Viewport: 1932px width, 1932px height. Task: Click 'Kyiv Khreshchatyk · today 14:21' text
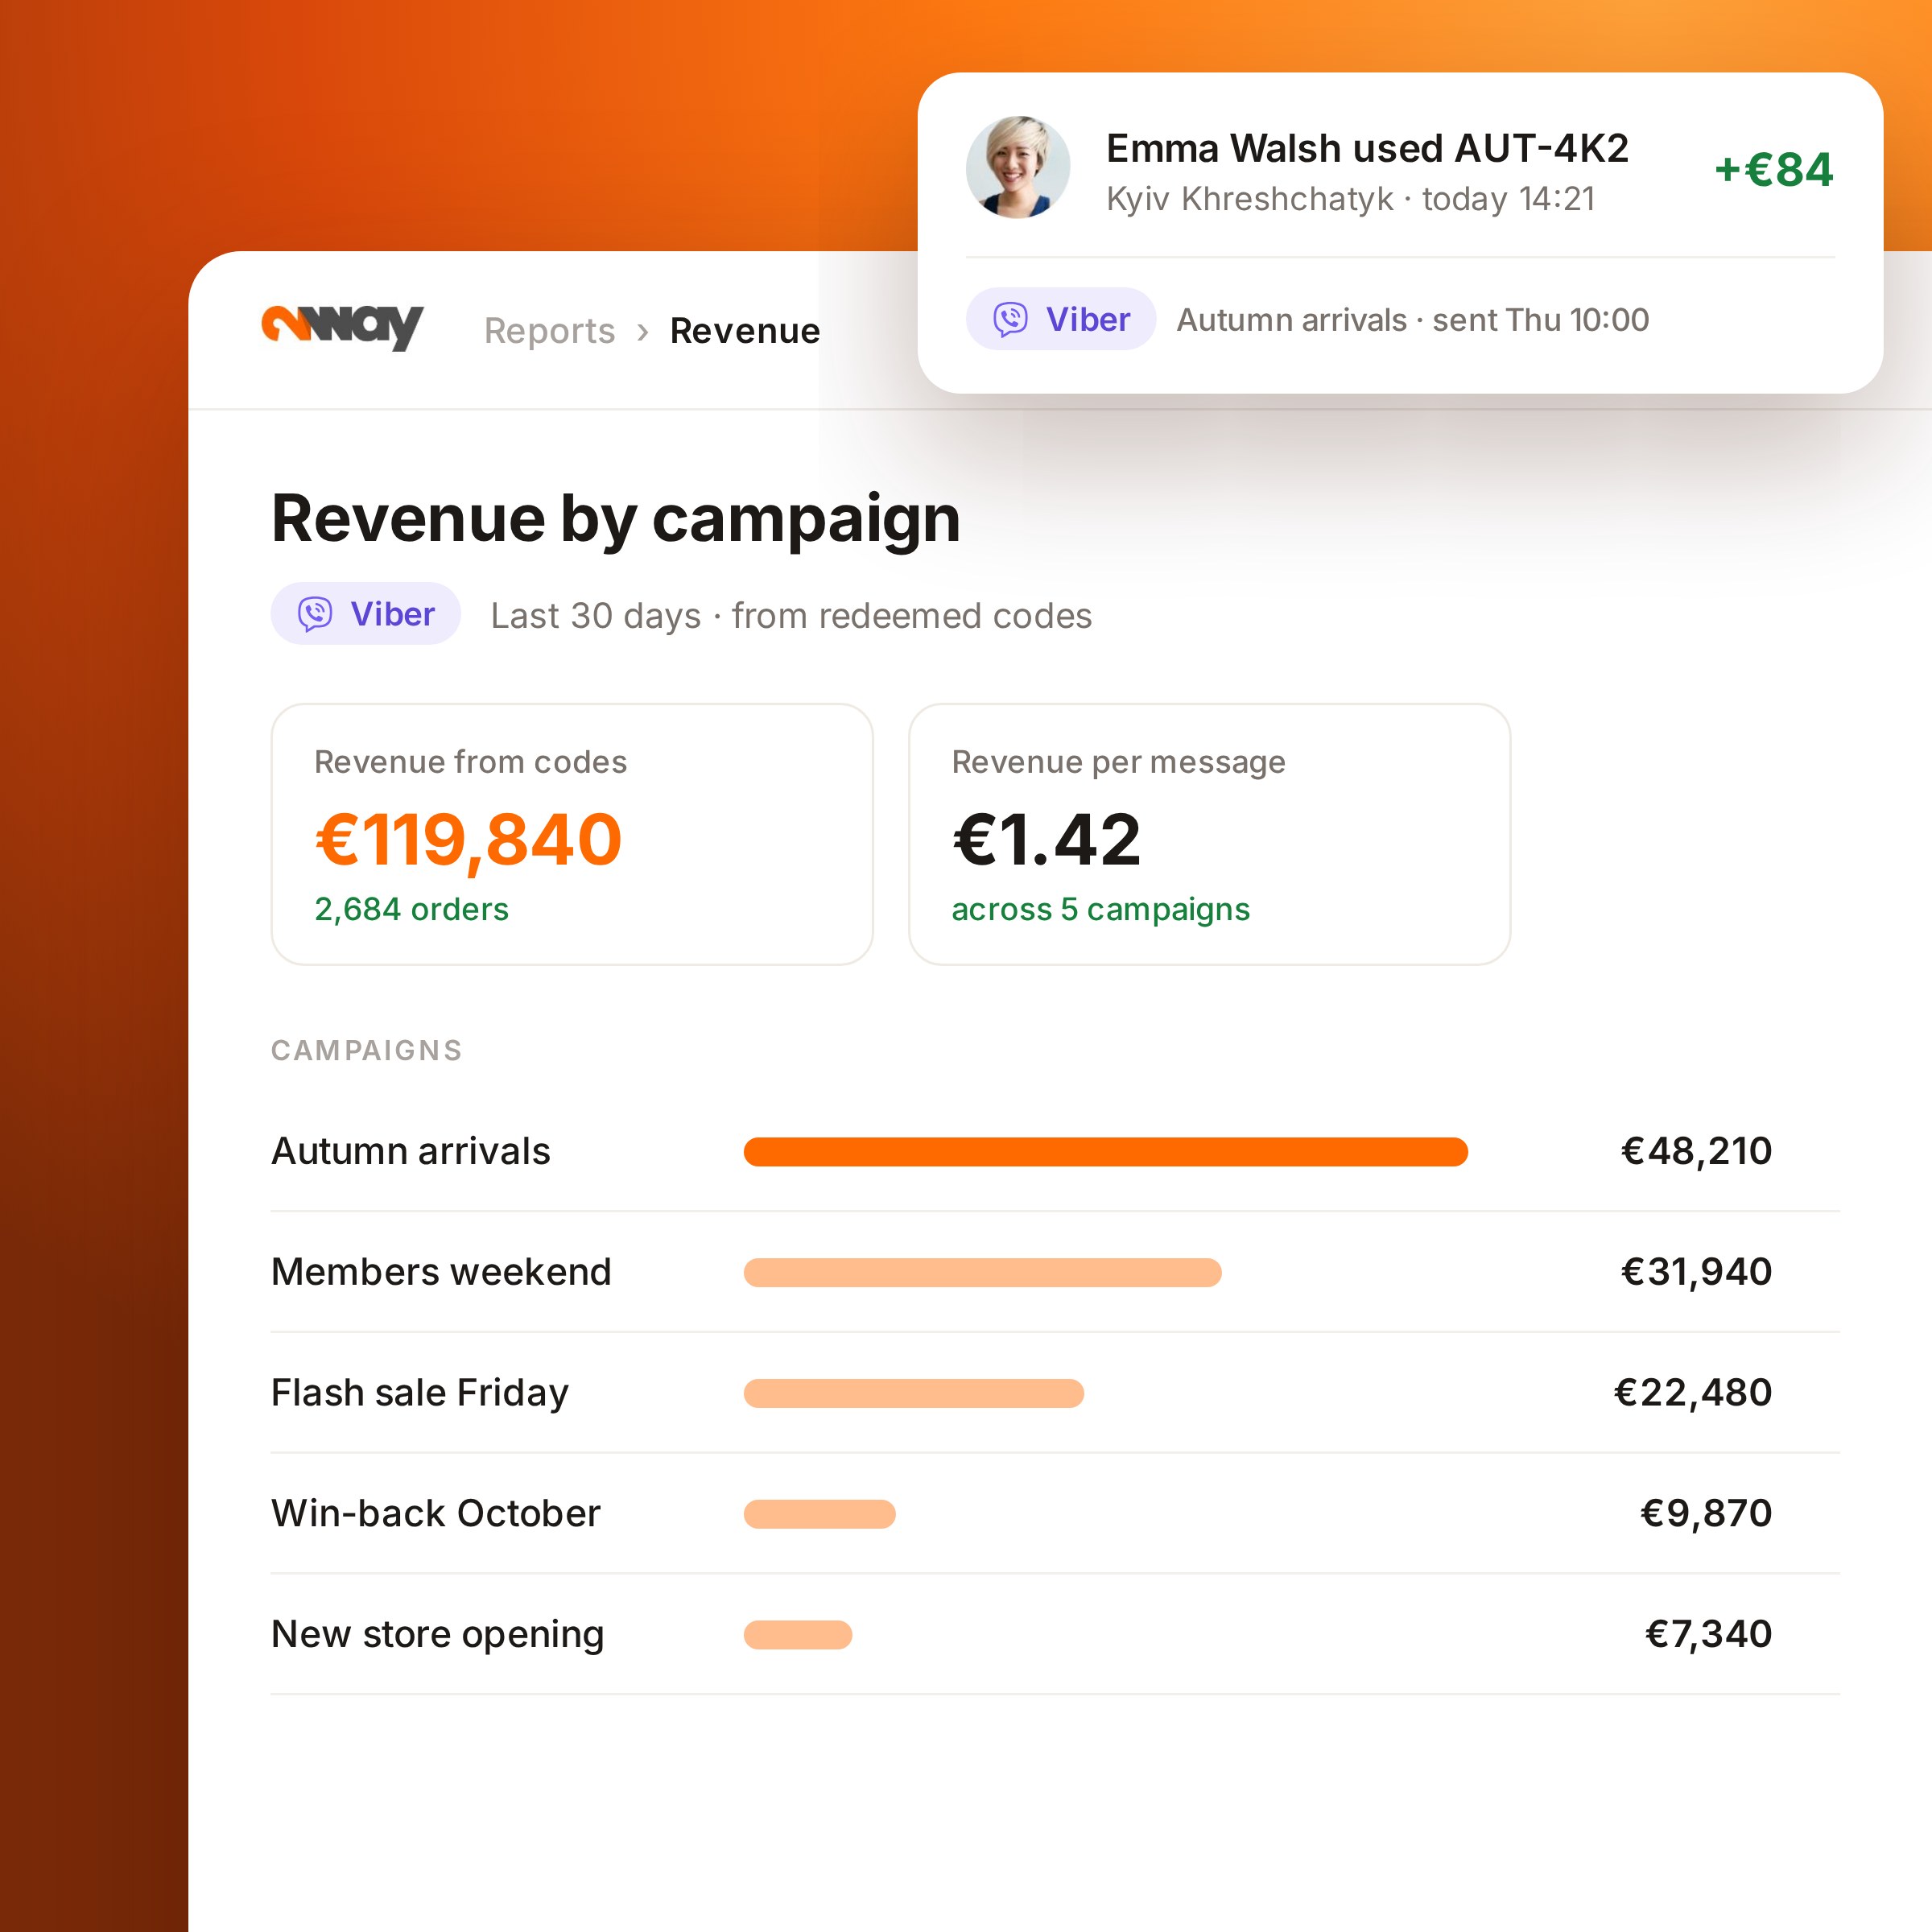[x=1350, y=199]
